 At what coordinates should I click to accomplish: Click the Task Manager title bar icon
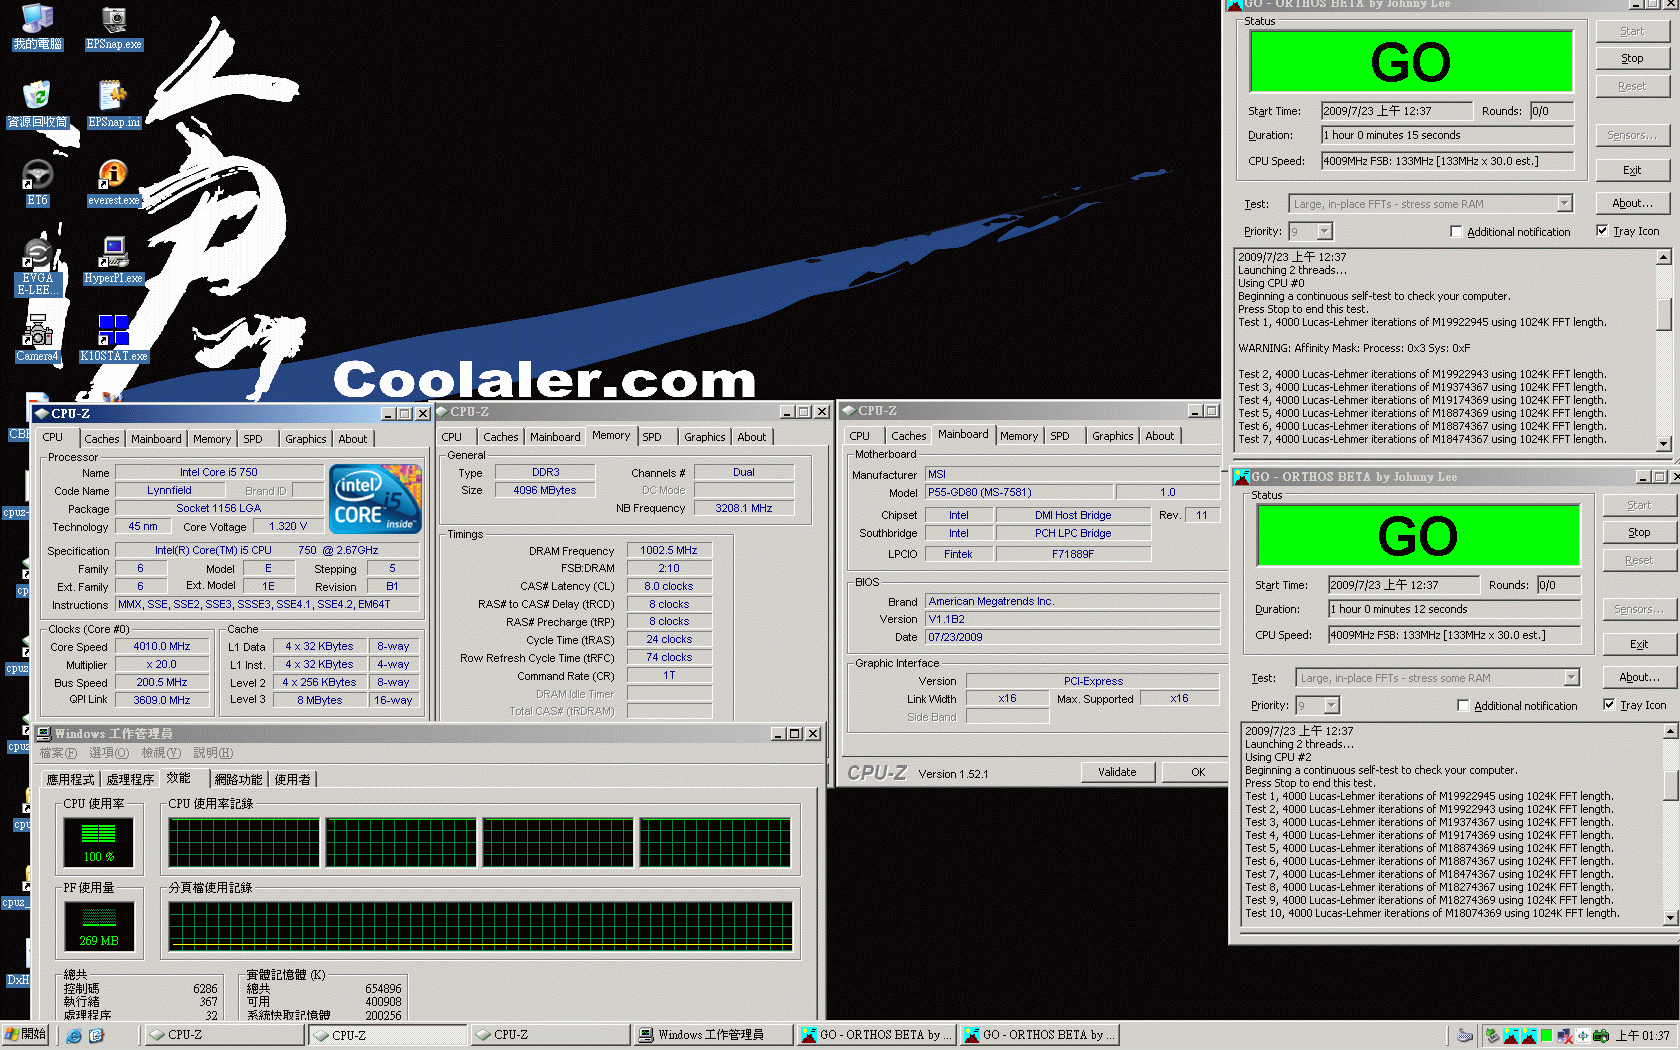click(44, 733)
